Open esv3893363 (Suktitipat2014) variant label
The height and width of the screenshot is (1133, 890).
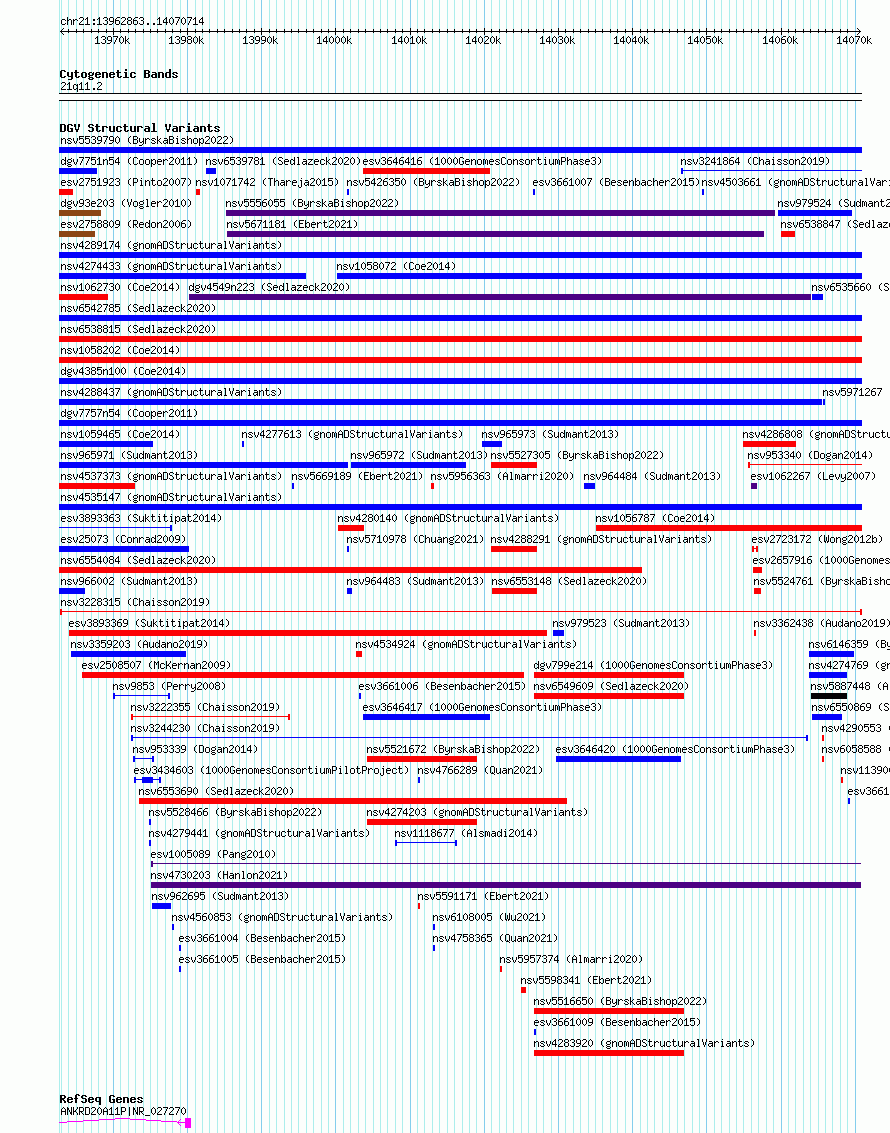[141, 517]
